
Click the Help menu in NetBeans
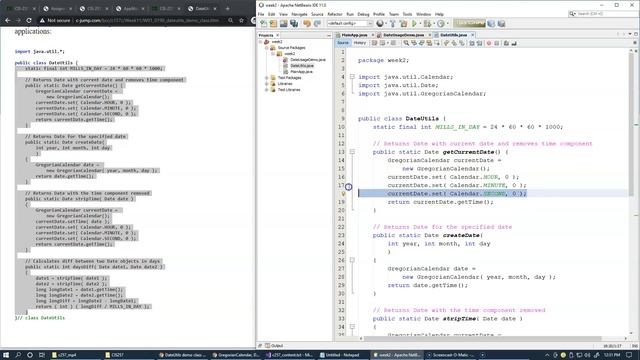point(439,14)
